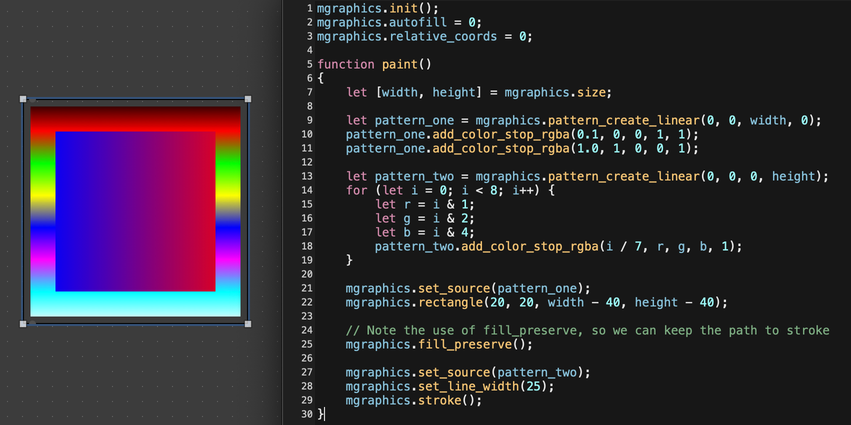Screen dimensions: 851x425
Task: Place cursor after the closing brace on line 30
Action: [x=326, y=414]
